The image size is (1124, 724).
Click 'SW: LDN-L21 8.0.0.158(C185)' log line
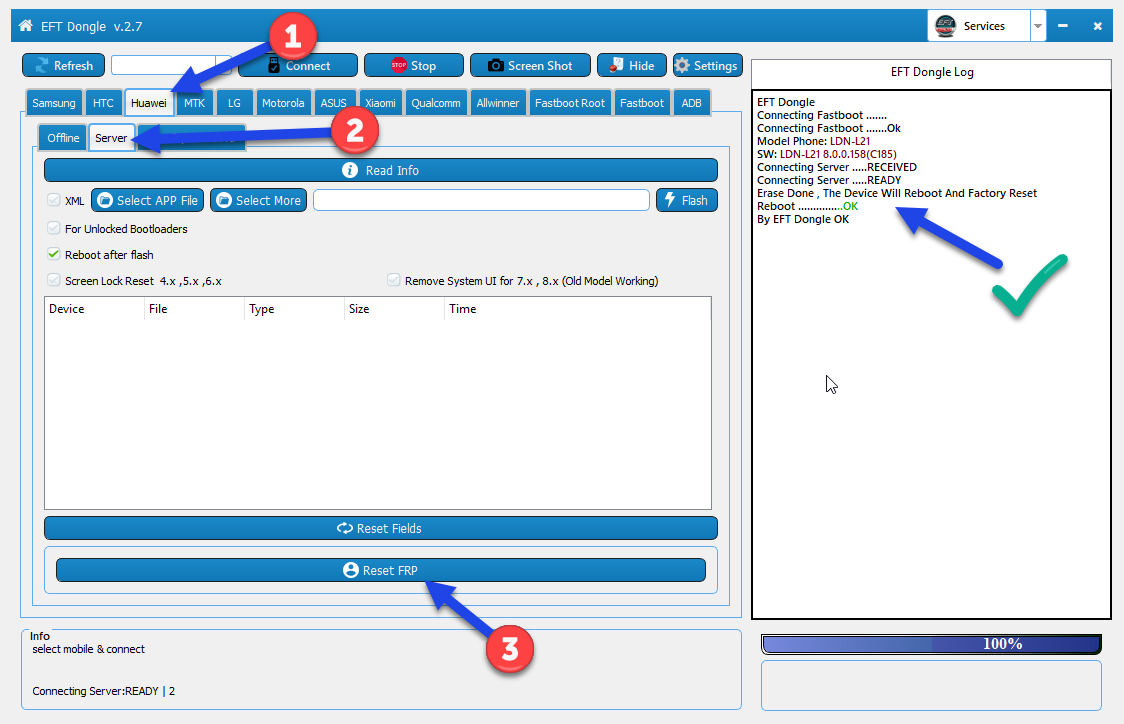pyautogui.click(x=827, y=154)
